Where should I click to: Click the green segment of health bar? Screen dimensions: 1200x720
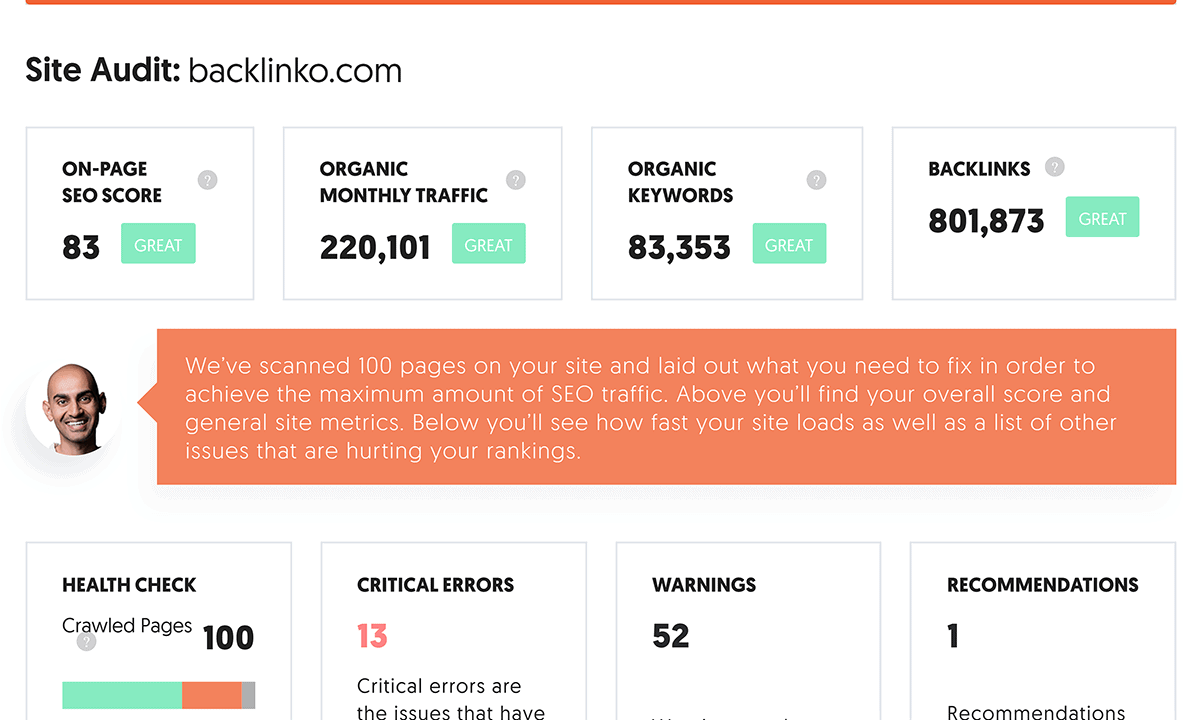pos(122,695)
